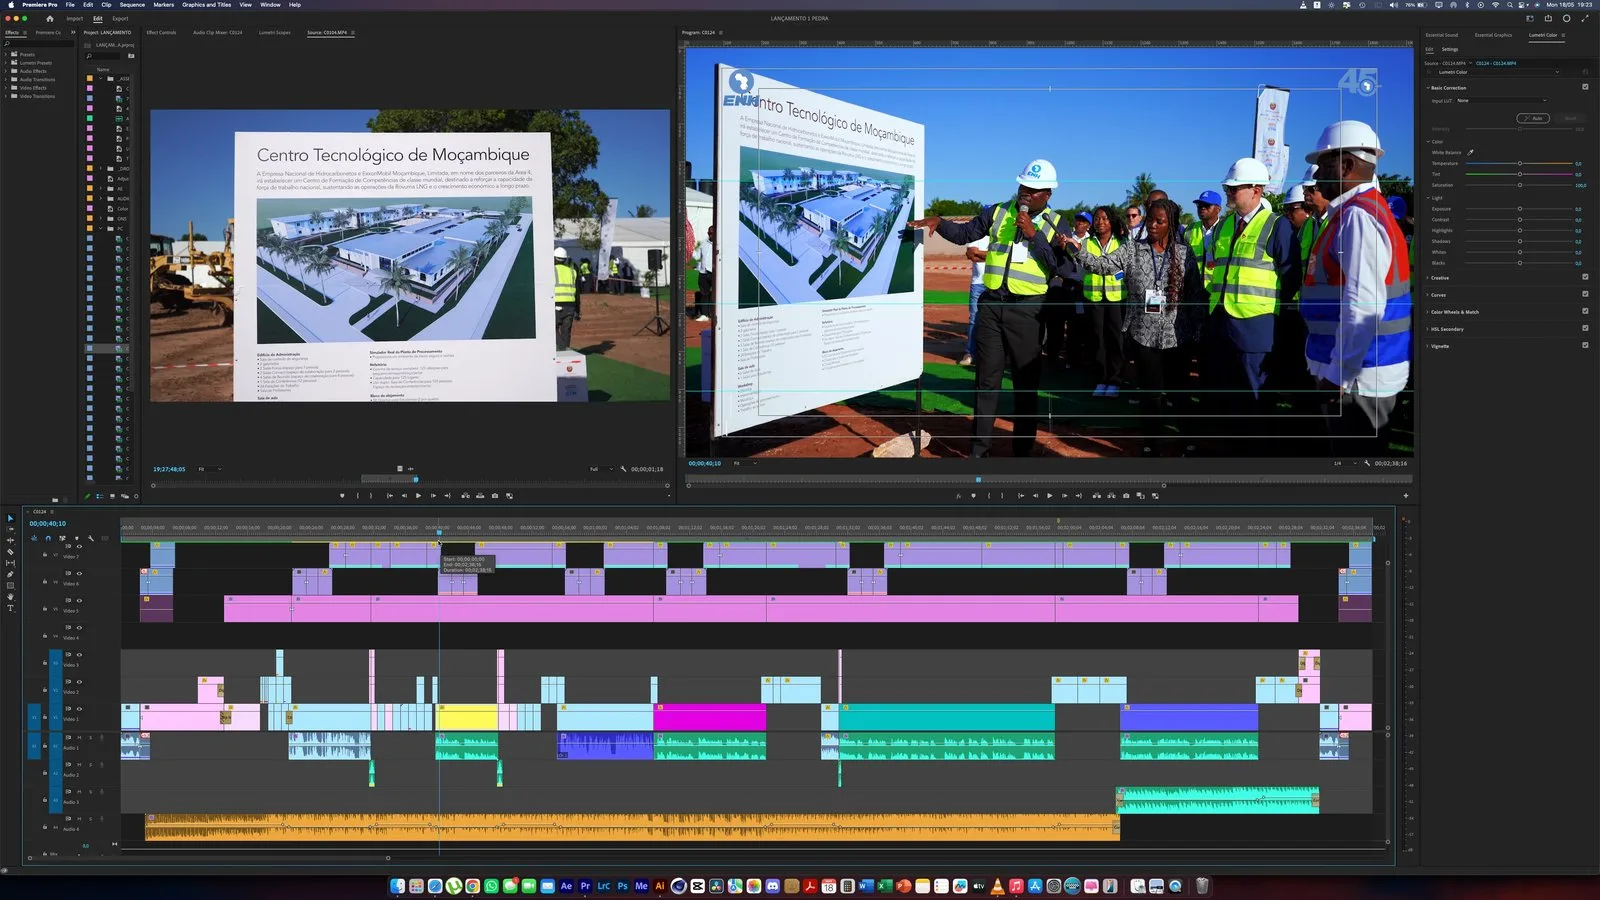The image size is (1600, 900).
Task: Mute the Audio 1 track
Action: pyautogui.click(x=79, y=738)
